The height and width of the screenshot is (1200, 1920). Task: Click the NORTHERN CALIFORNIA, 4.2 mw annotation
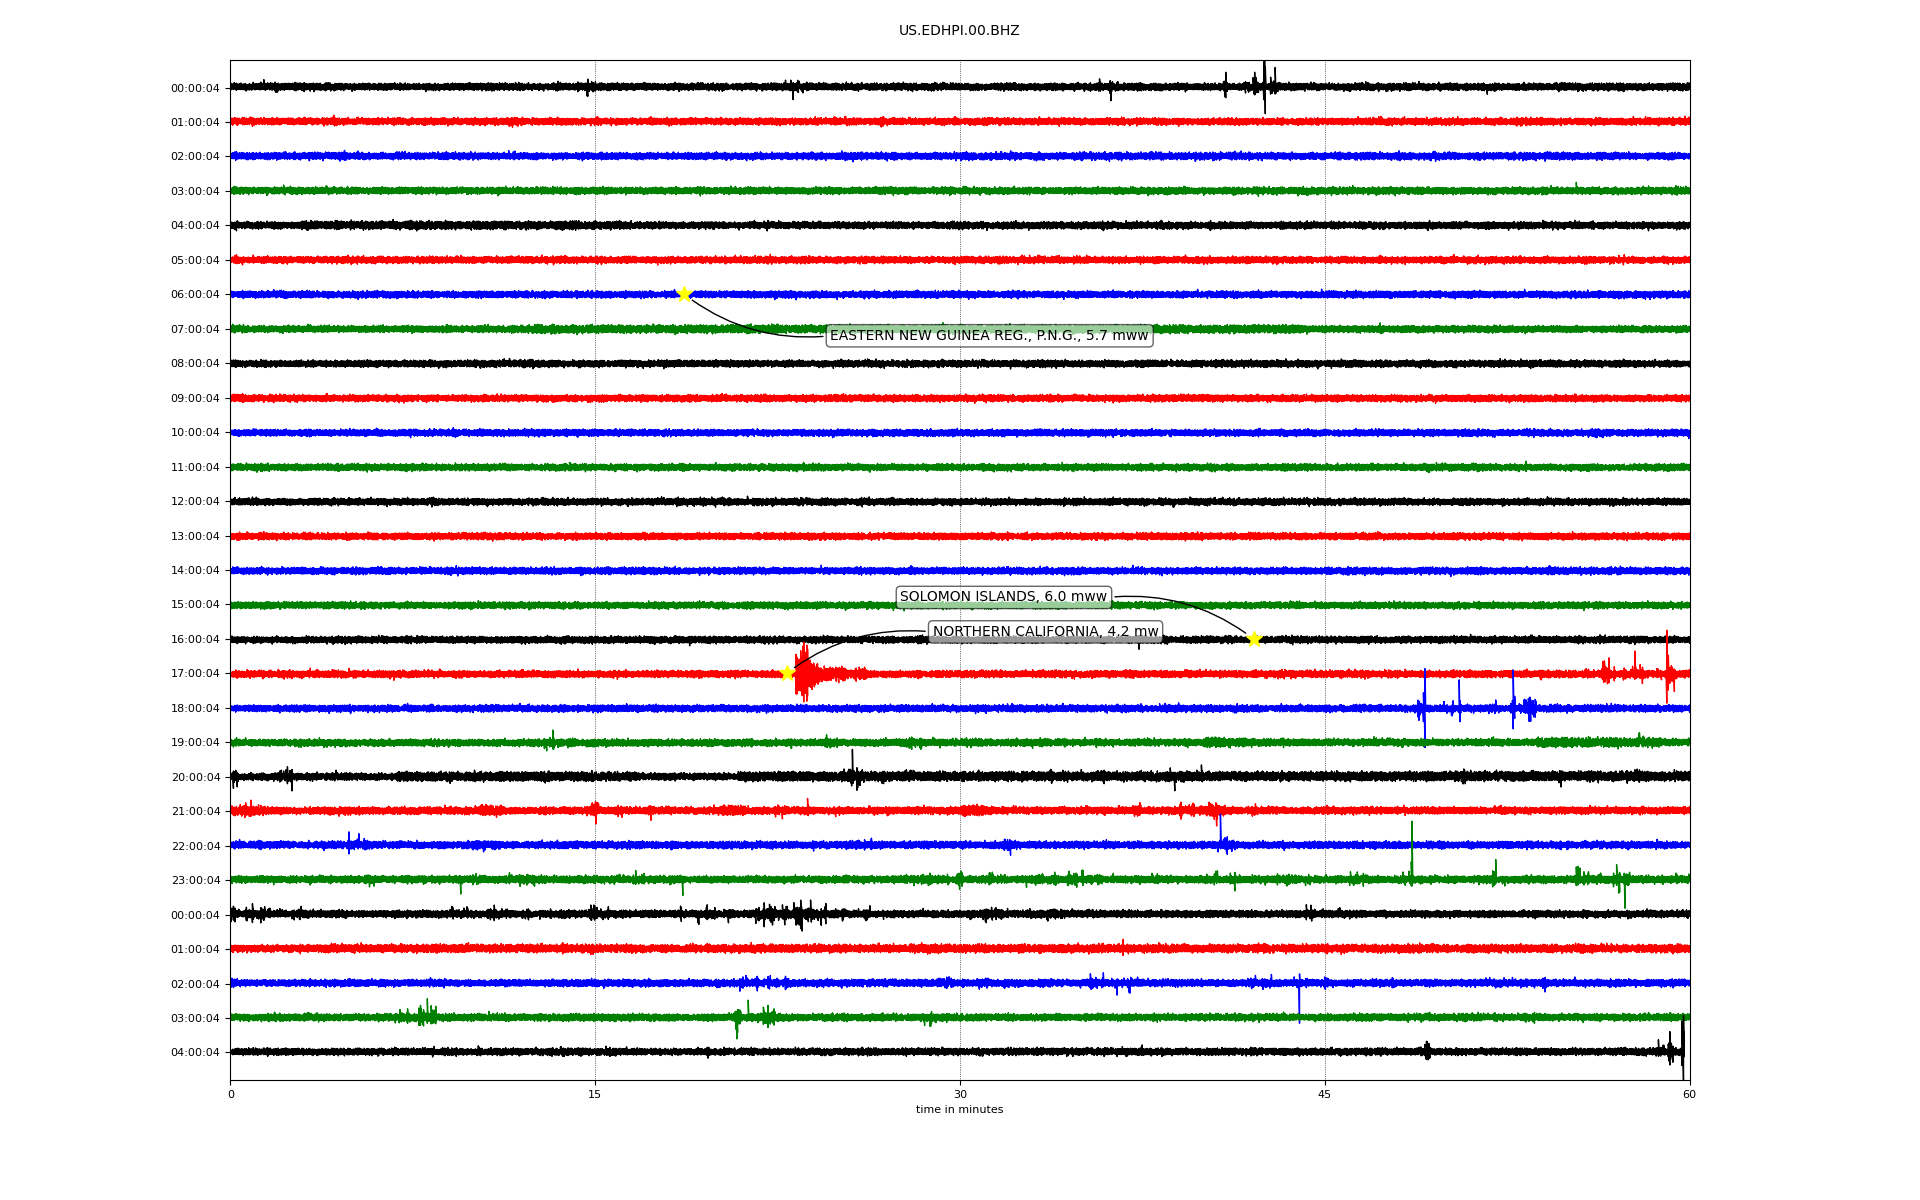[1045, 632]
